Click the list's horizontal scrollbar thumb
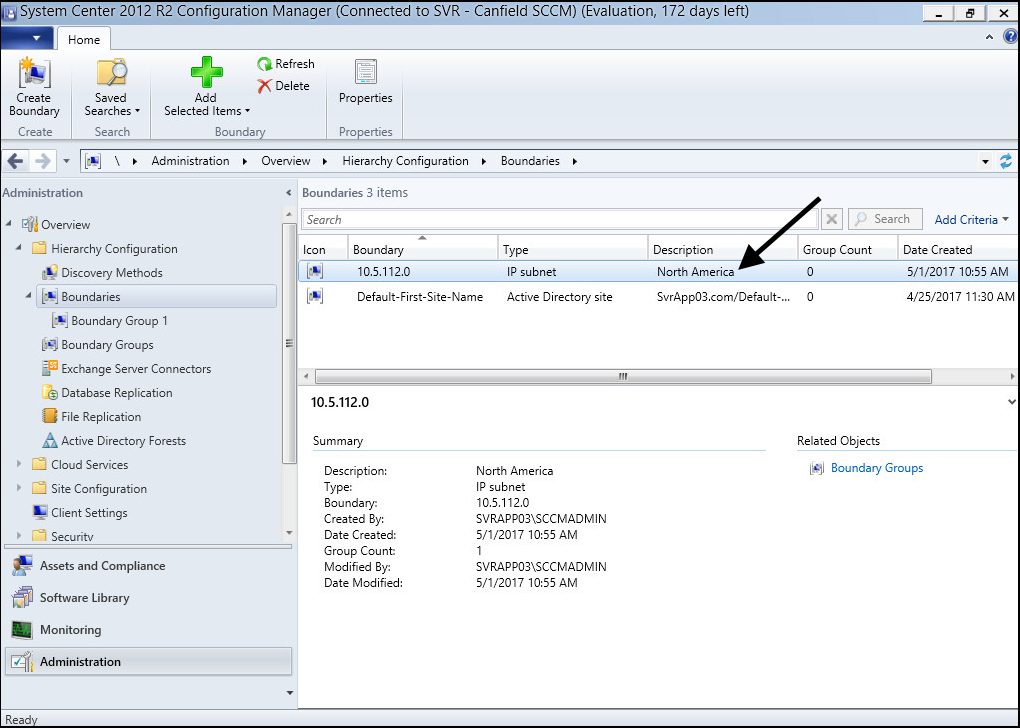The image size is (1020, 728). 623,376
